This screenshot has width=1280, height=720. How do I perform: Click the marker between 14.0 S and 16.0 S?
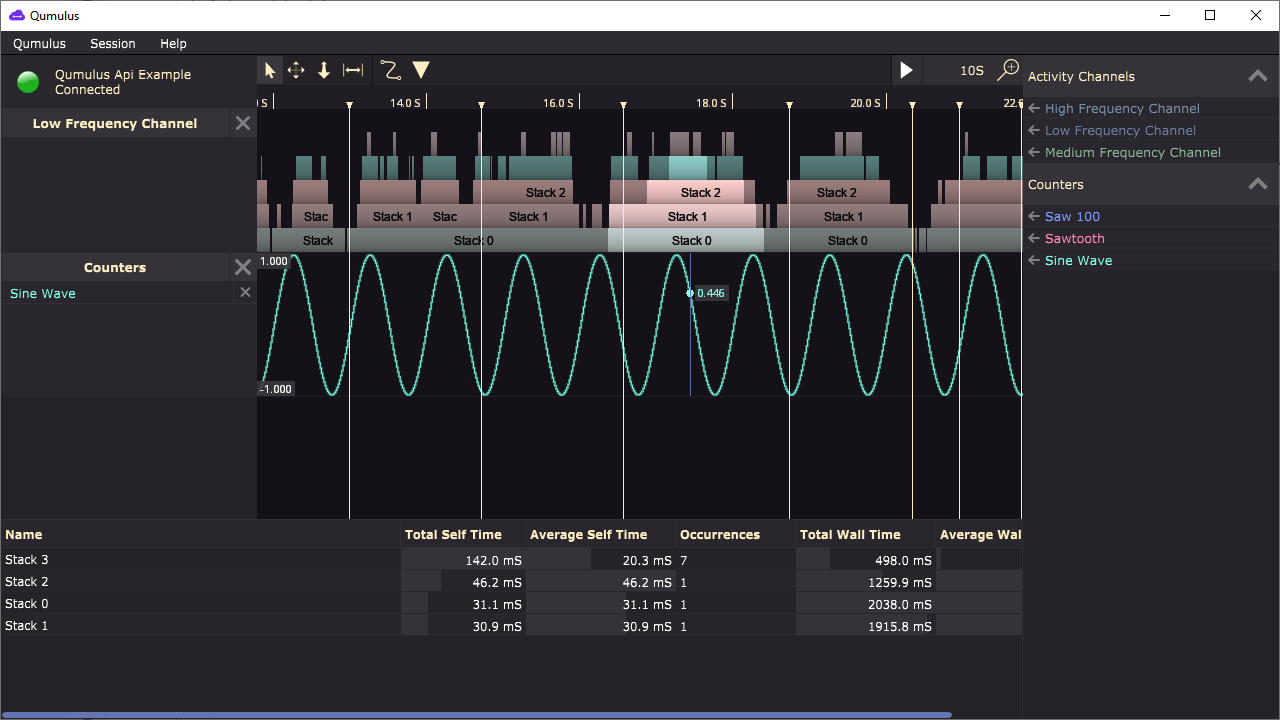pyautogui.click(x=482, y=105)
